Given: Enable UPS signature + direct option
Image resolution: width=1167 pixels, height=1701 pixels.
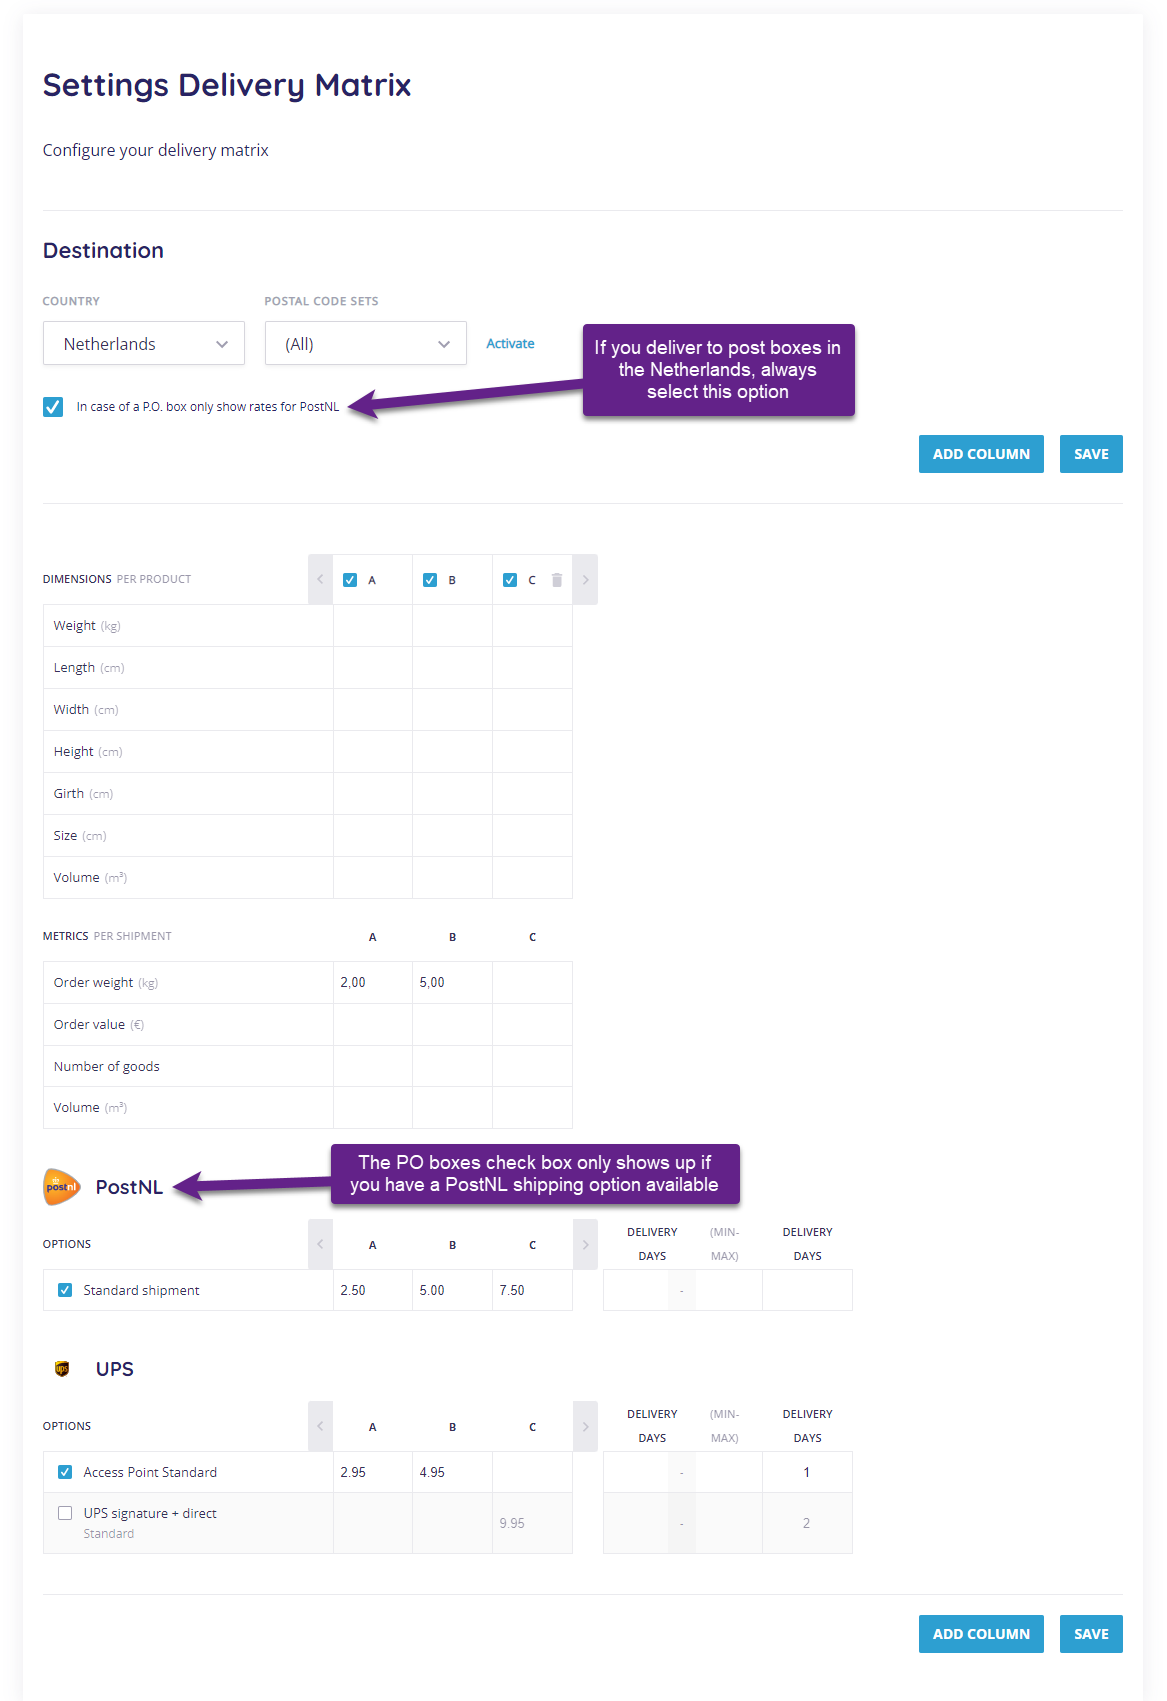Looking at the screenshot, I should coord(65,1513).
